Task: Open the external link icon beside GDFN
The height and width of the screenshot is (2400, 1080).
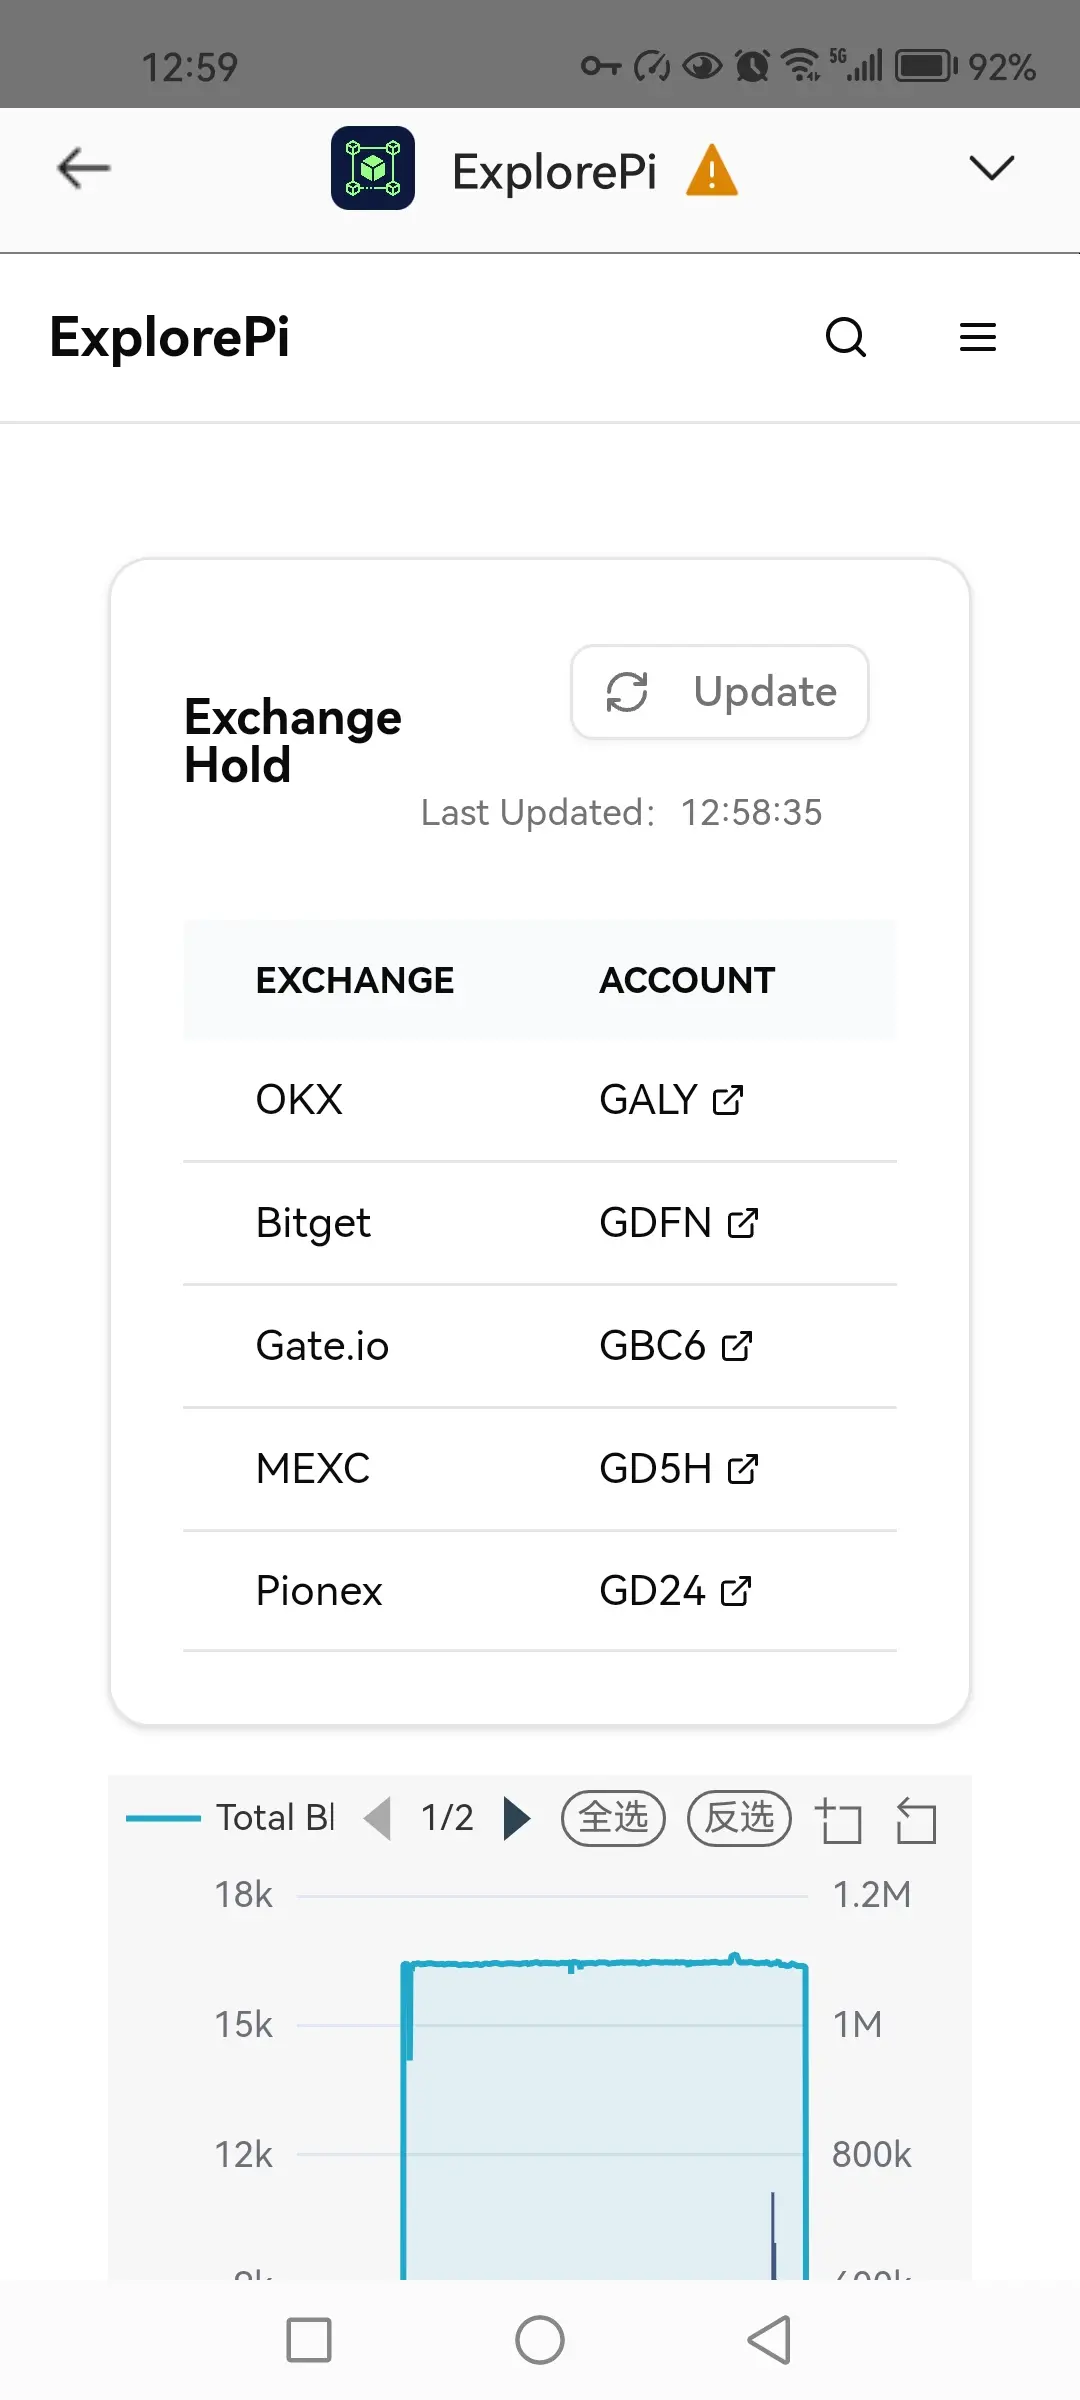Action: point(743,1223)
